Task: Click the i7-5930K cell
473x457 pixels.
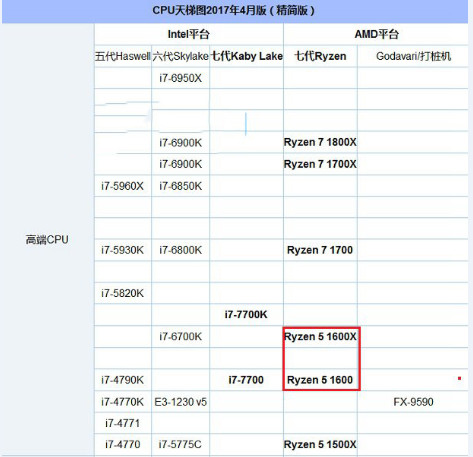Action: (x=122, y=250)
